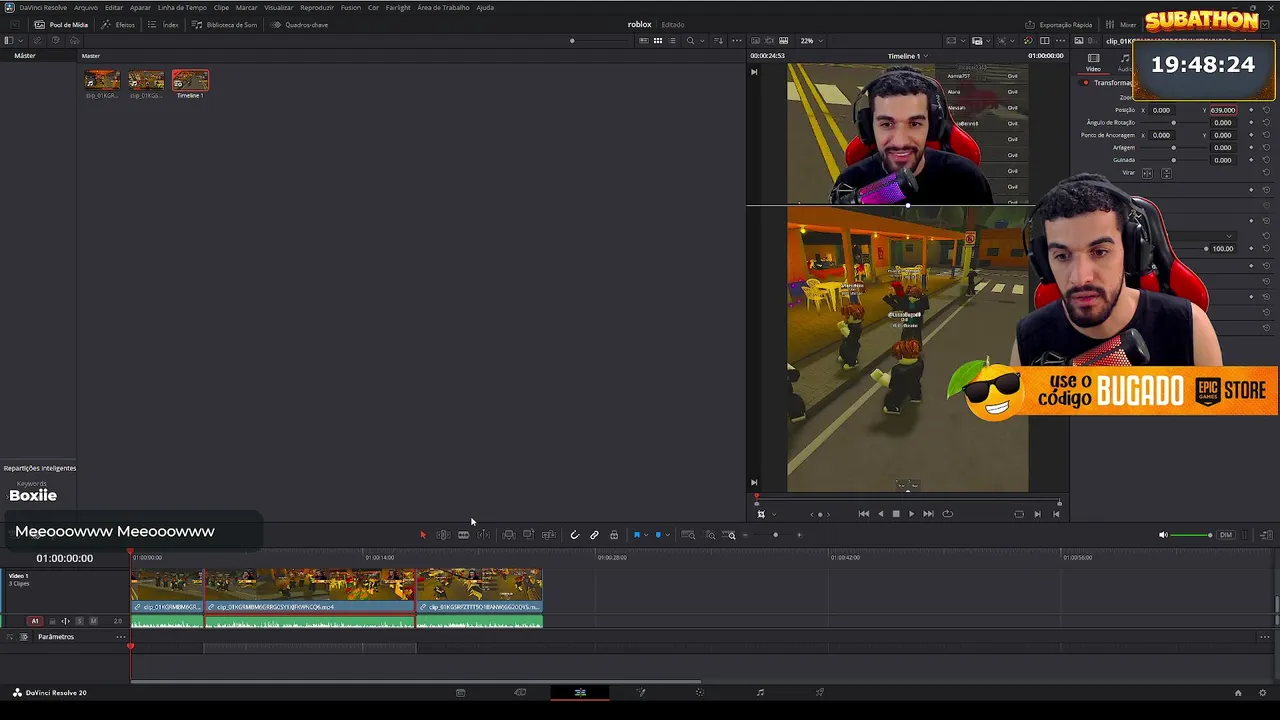Mute the monitor speaker volume icon
This screenshot has height=720, width=1280.
pos(1163,535)
